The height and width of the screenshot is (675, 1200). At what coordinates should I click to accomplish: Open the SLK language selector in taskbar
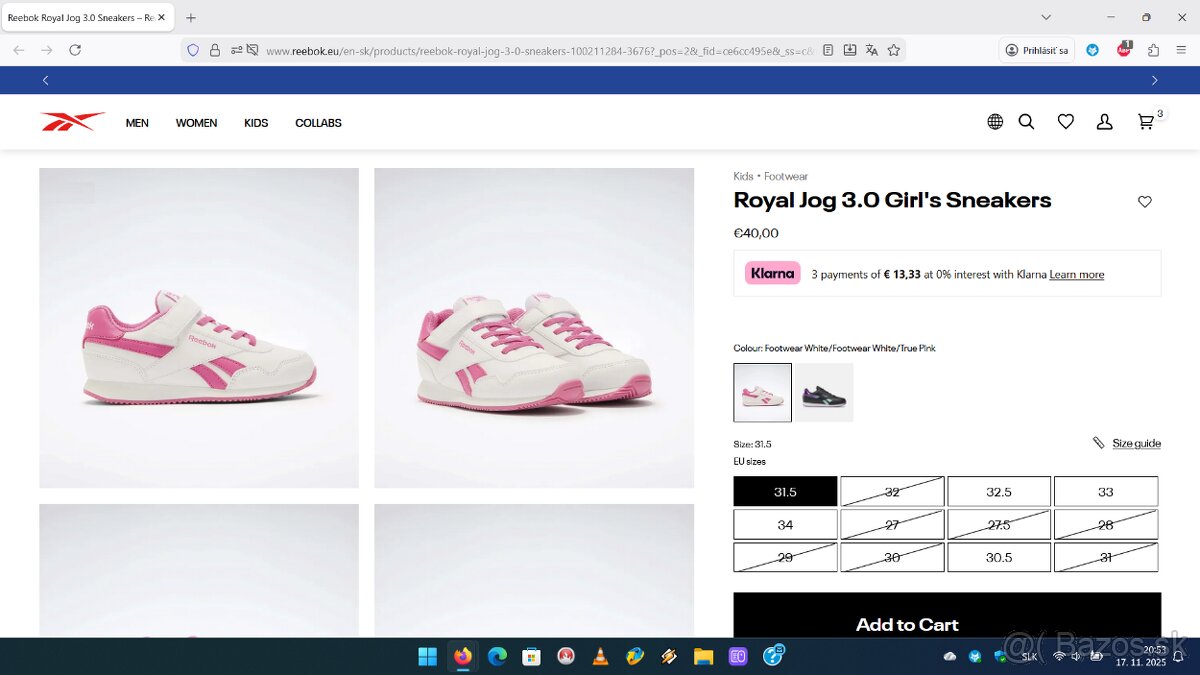[1029, 657]
